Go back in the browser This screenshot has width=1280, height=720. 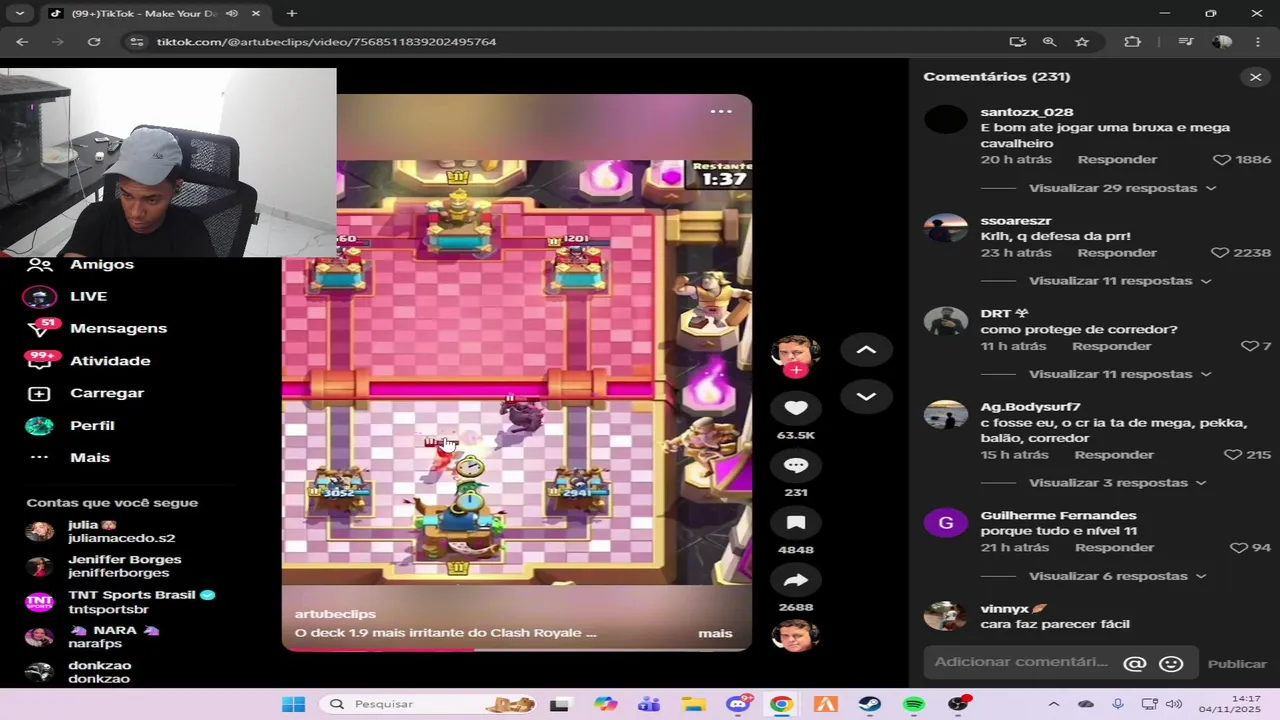click(x=22, y=42)
